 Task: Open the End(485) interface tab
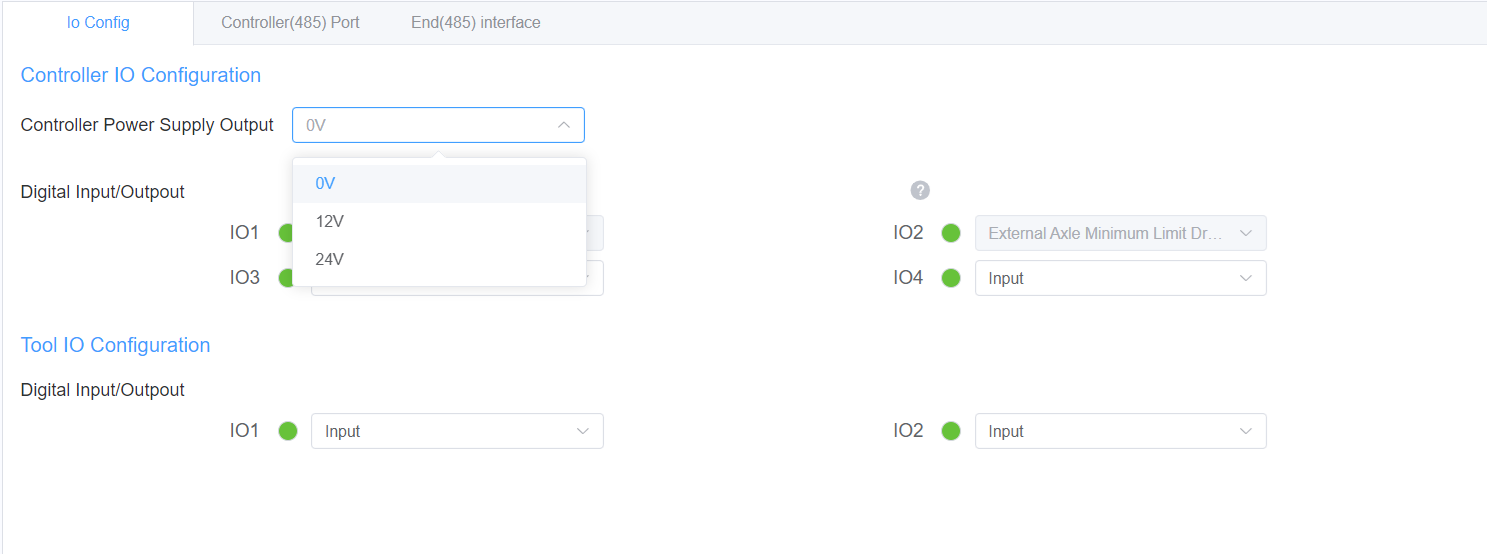click(x=475, y=22)
